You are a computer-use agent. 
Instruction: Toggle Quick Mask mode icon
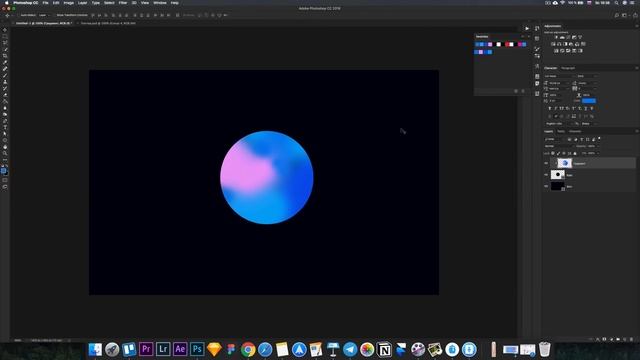[x=5, y=180]
